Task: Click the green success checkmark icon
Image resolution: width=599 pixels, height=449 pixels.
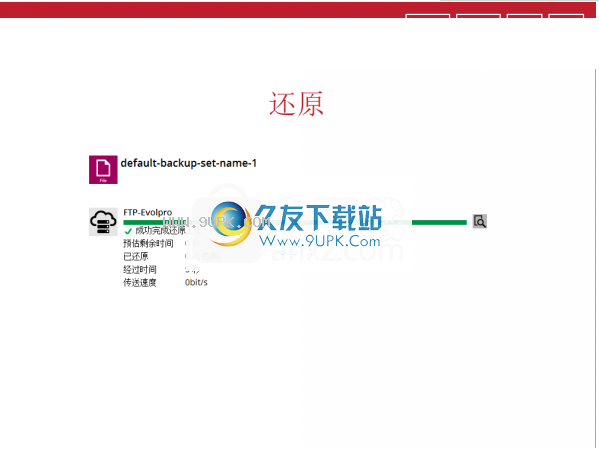Action: (128, 231)
